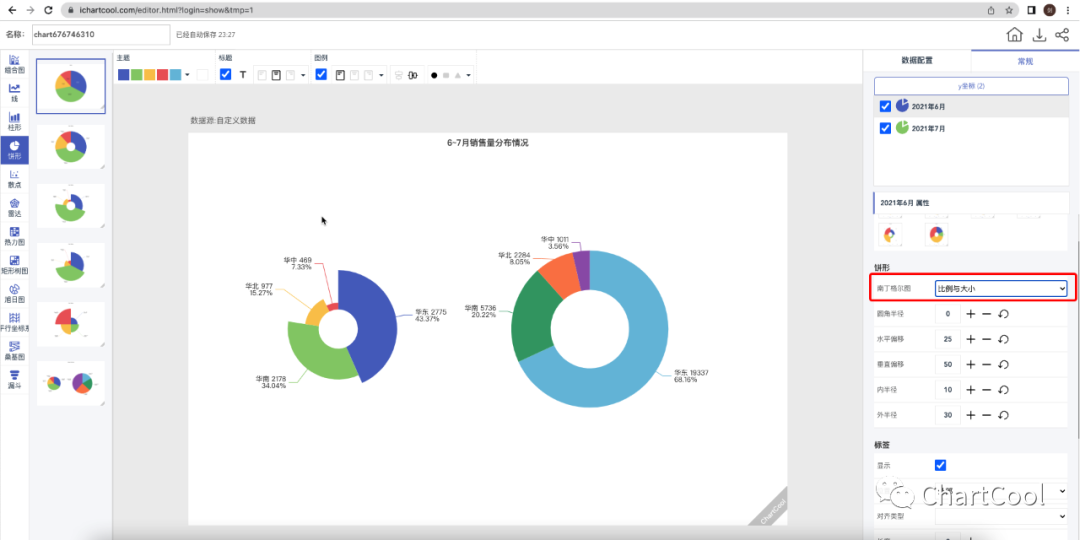This screenshot has height=540, width=1080.
Task: Choose the first pie chart template thumbnail
Action: [71, 86]
